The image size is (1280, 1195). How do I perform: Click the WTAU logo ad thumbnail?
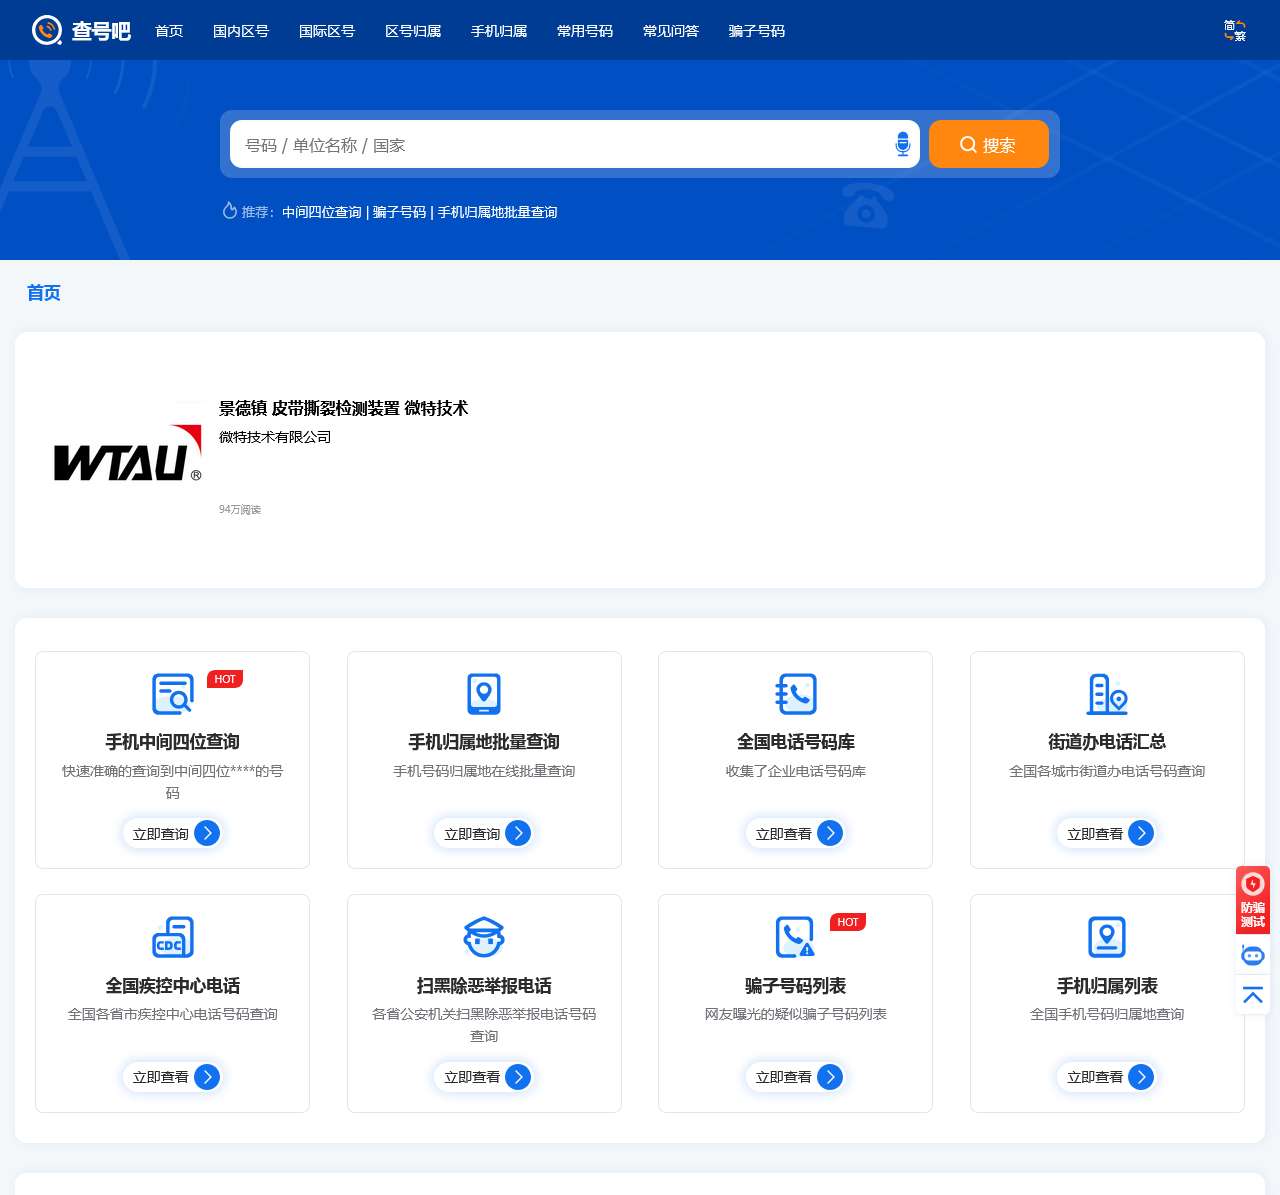click(127, 455)
